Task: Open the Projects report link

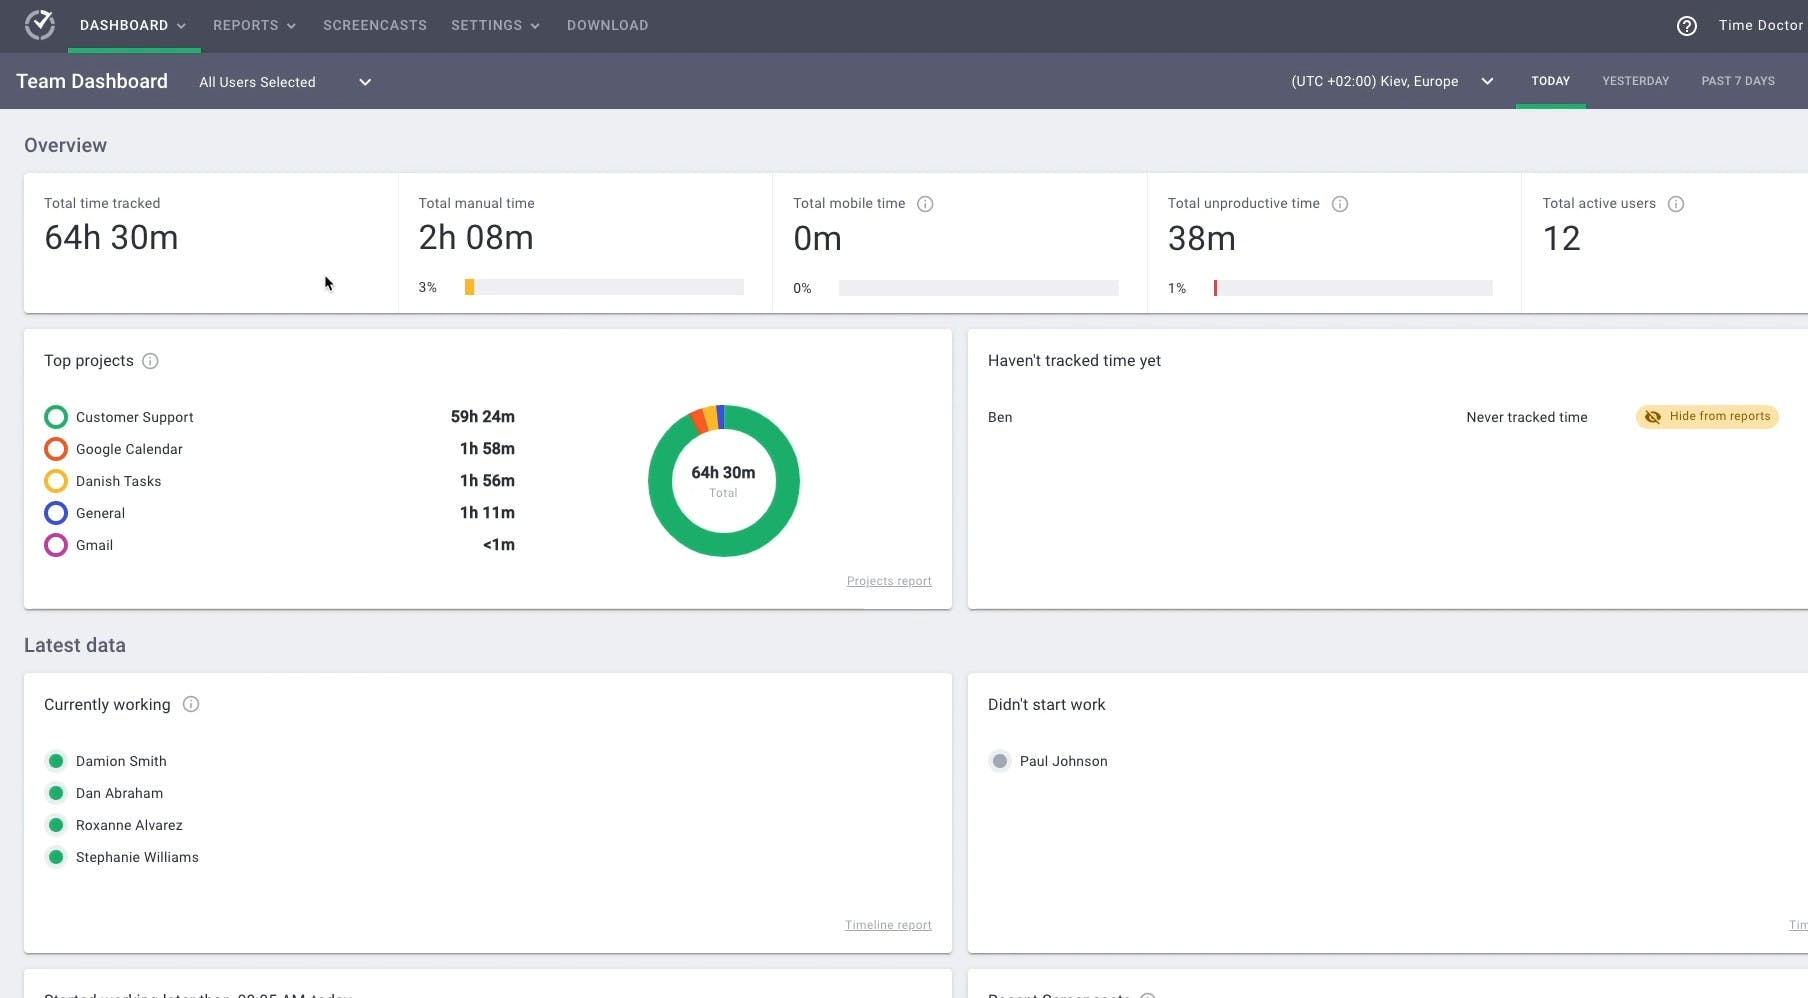Action: (888, 581)
